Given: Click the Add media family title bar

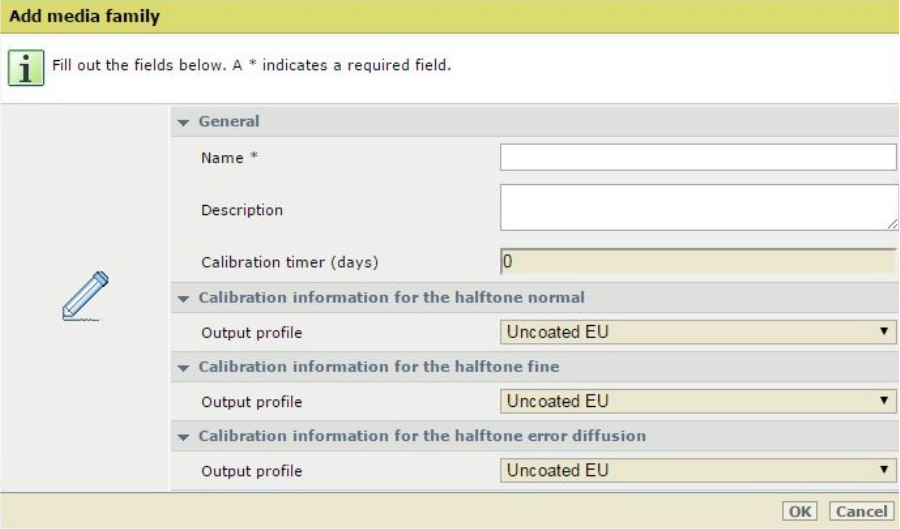Looking at the screenshot, I should (x=449, y=17).
